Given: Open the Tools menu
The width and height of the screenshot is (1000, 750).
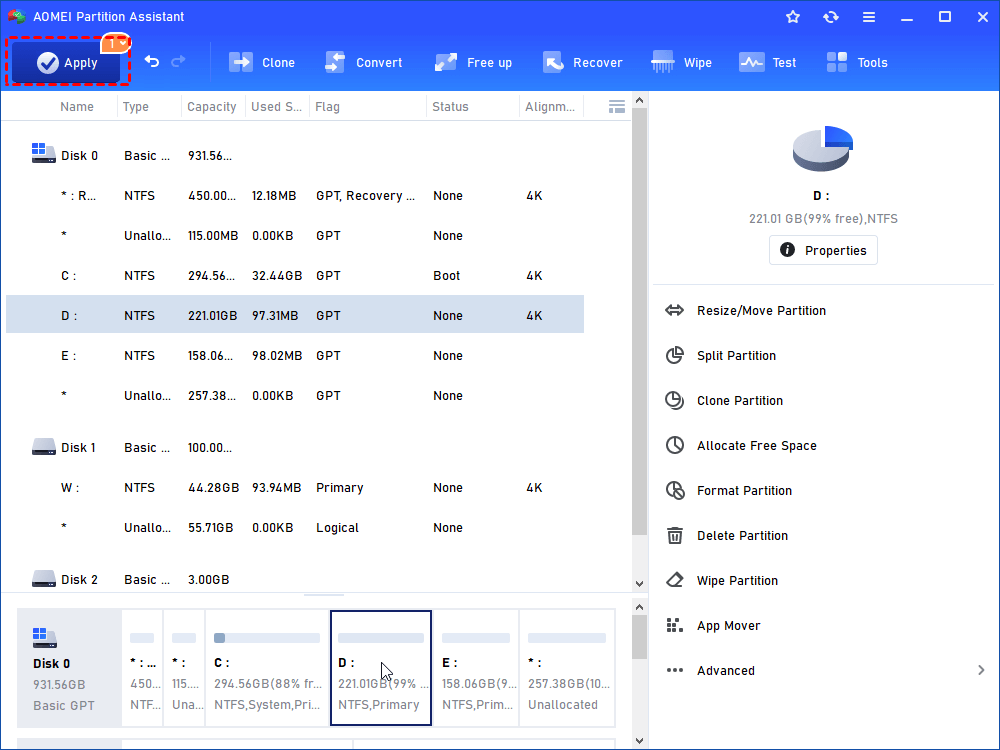Looking at the screenshot, I should tap(857, 62).
